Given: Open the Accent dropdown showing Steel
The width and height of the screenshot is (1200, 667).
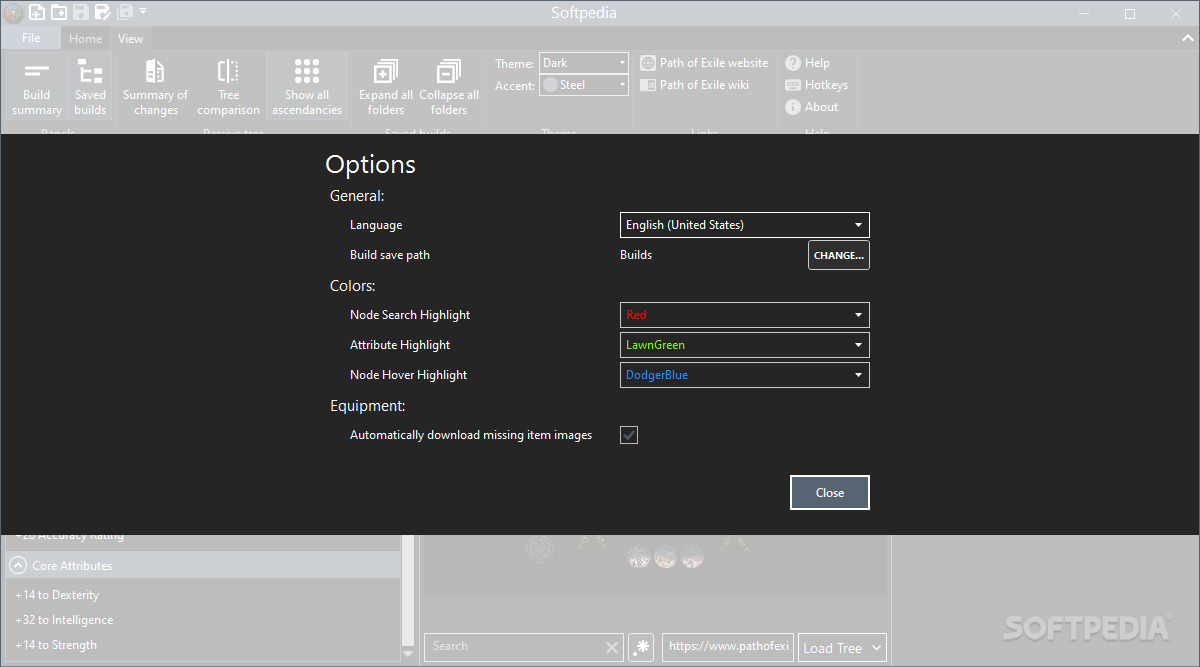Looking at the screenshot, I should click(584, 85).
